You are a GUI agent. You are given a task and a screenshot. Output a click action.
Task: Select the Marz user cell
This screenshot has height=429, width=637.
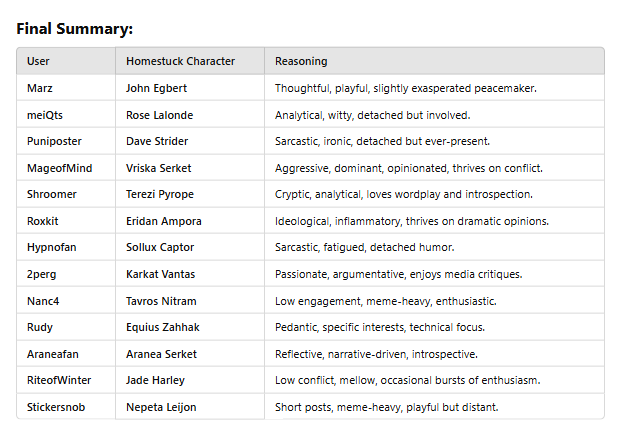(40, 88)
